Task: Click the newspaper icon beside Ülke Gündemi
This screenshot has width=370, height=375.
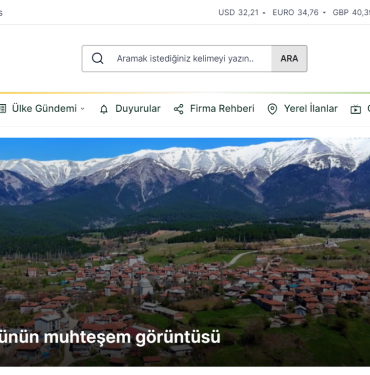Action: [x=3, y=109]
